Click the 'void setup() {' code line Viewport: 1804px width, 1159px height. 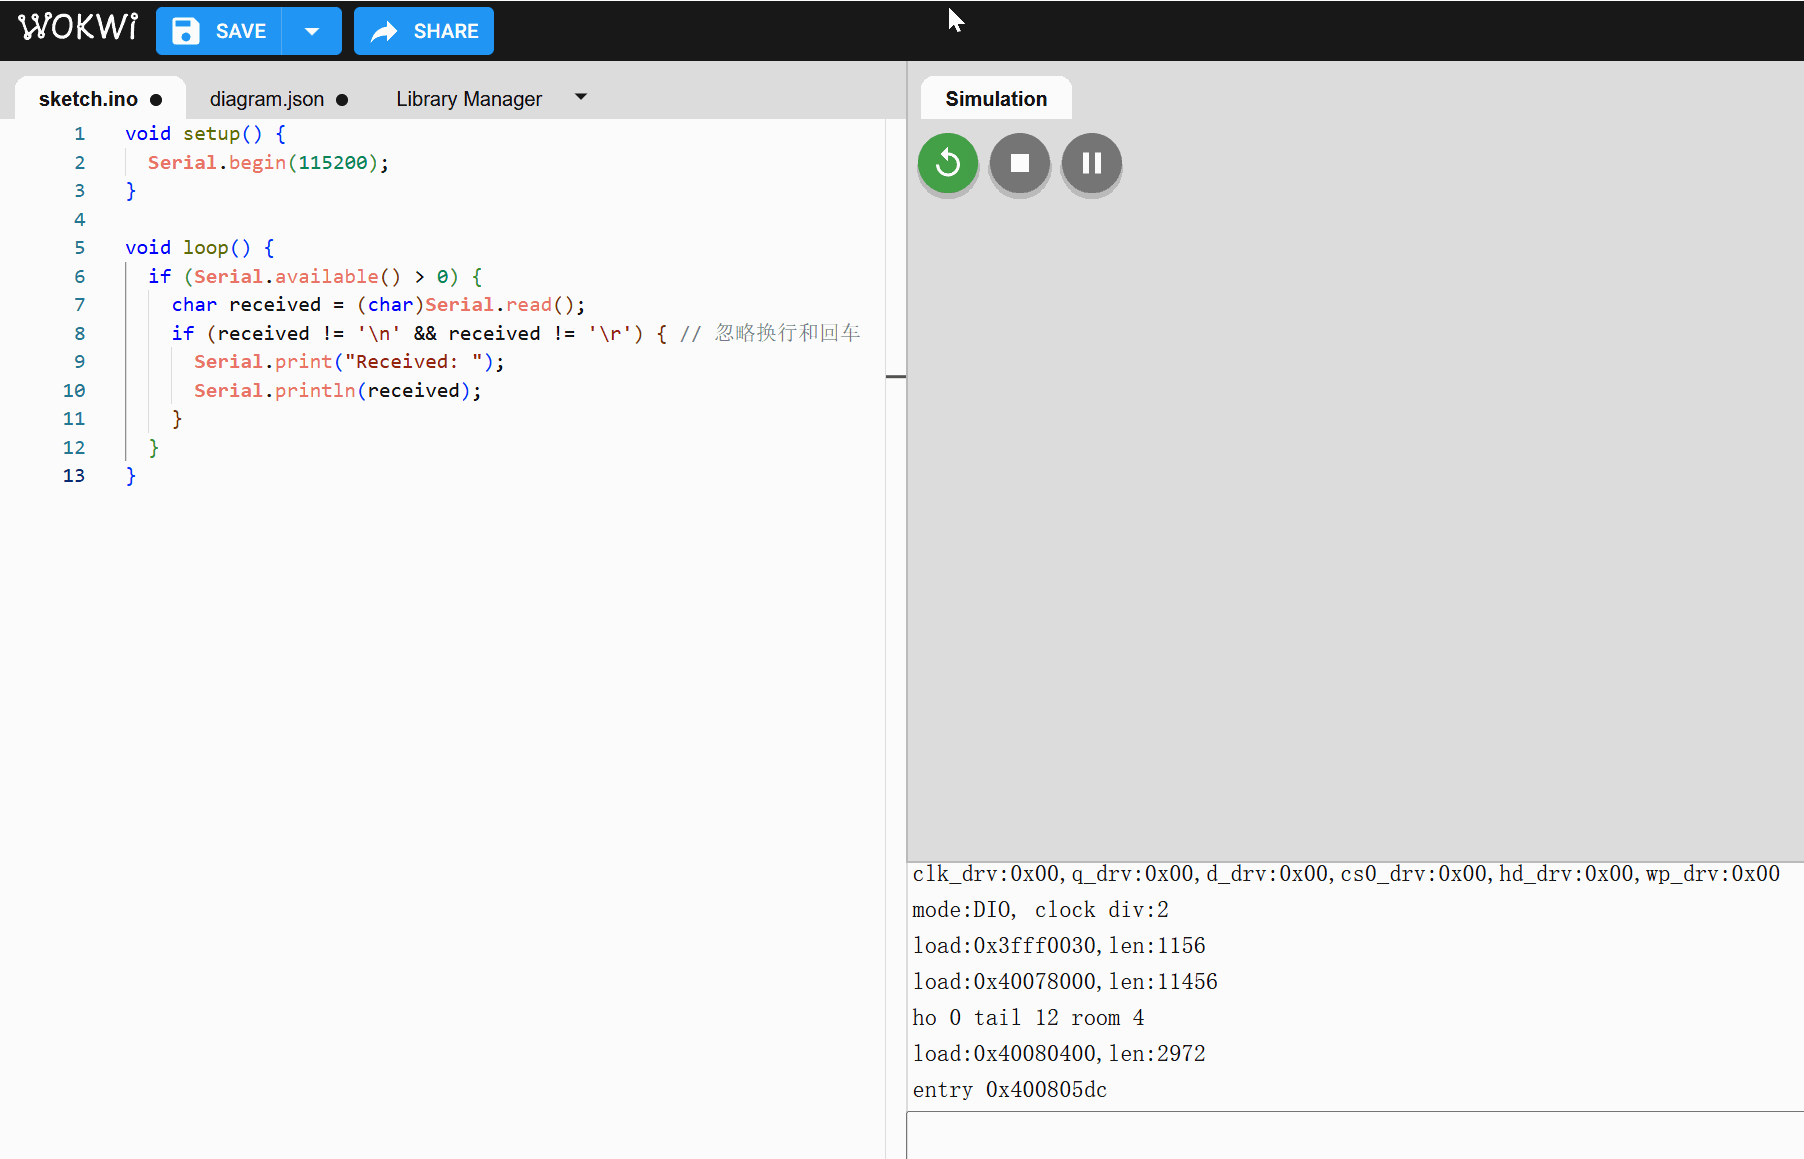[205, 134]
